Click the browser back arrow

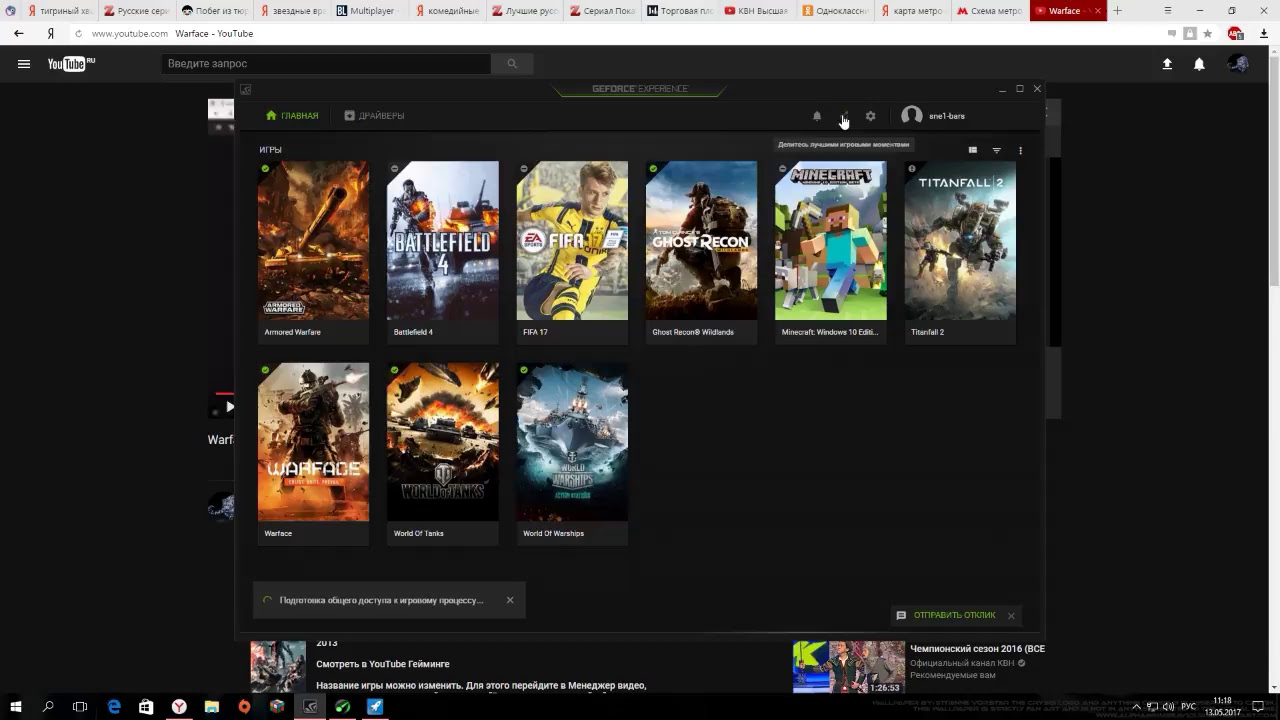click(18, 33)
